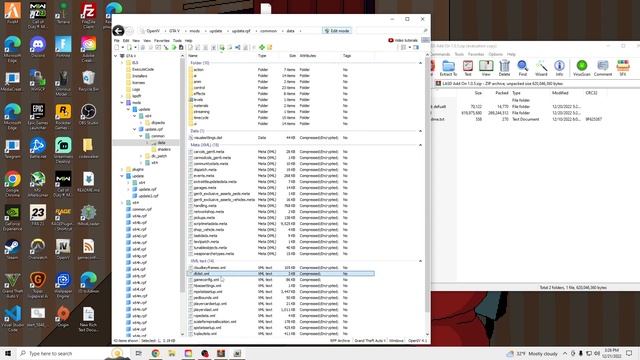
Task: Open Windows Start menu
Action: click(x=8, y=353)
